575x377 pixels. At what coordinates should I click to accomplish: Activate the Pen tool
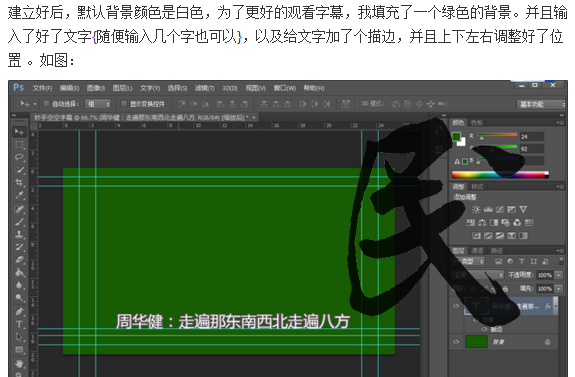[19, 311]
